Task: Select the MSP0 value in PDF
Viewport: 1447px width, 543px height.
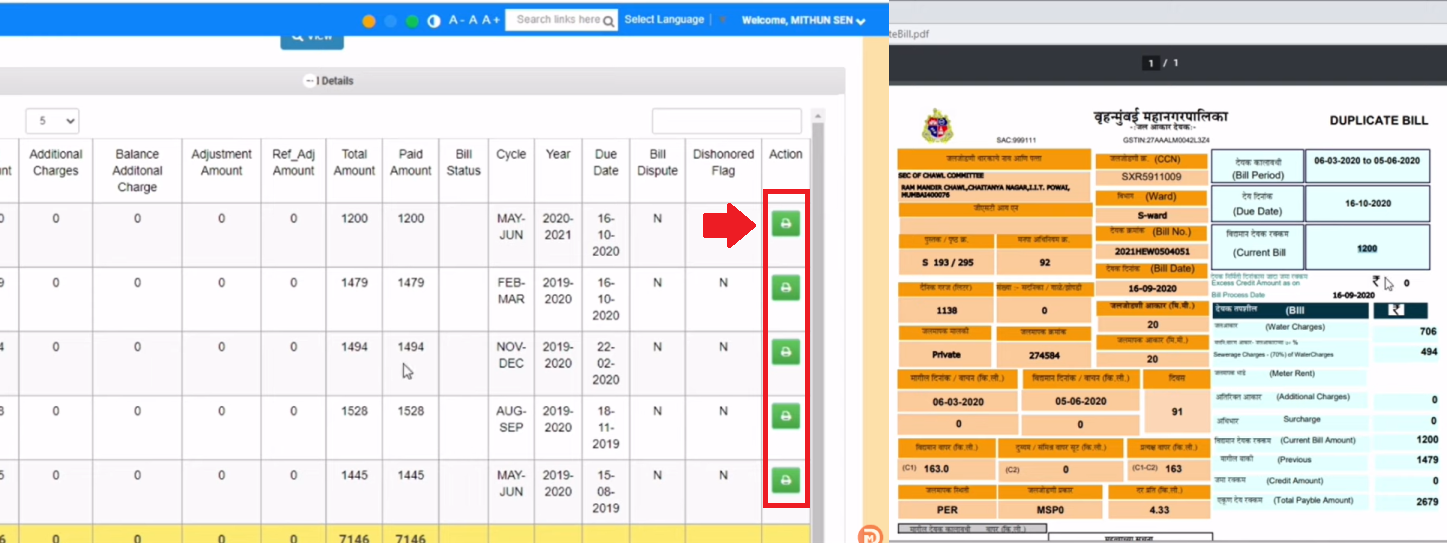Action: (x=1050, y=509)
